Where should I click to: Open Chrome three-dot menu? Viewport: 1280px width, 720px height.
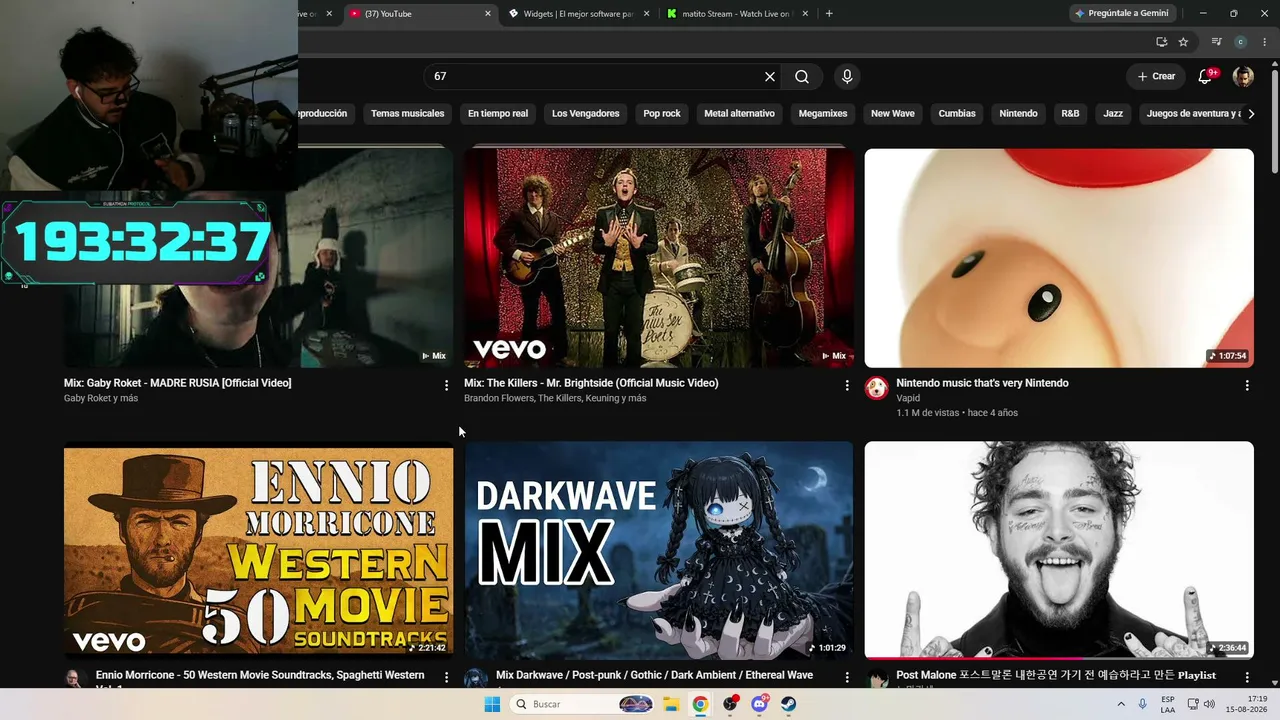coord(1263,42)
